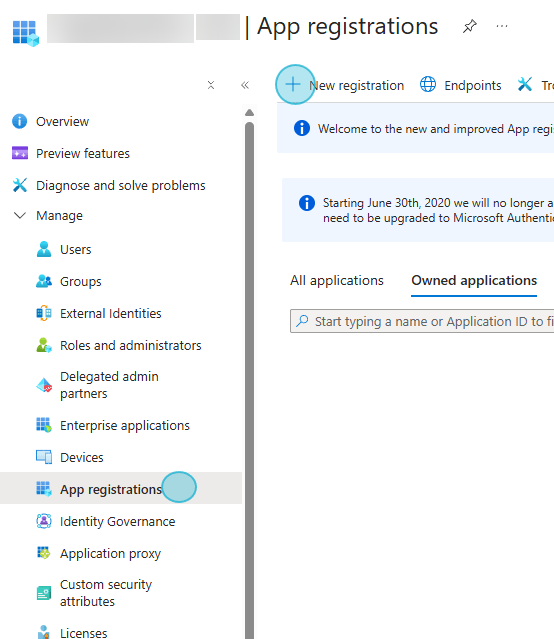
Task: Open Application proxy
Action: tap(110, 553)
